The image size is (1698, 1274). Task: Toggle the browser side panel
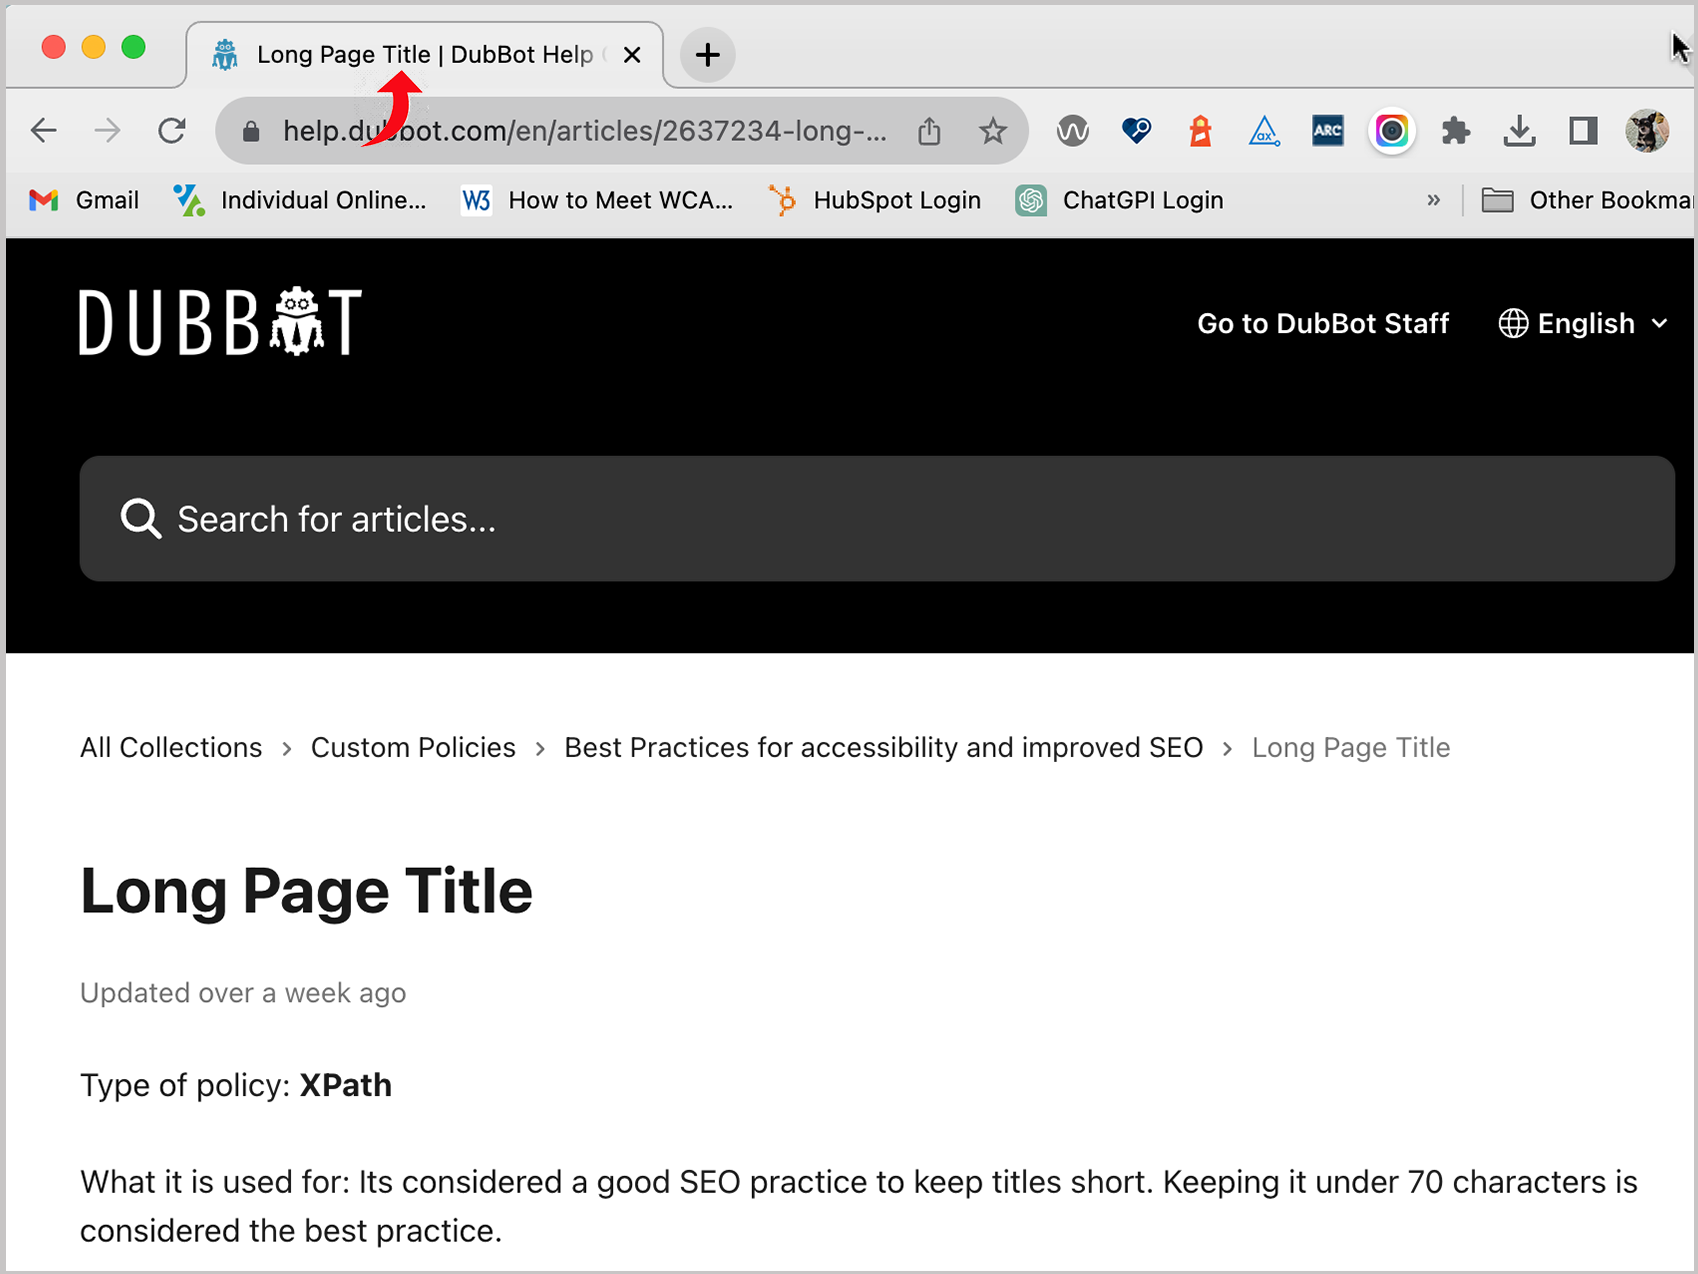click(1581, 131)
